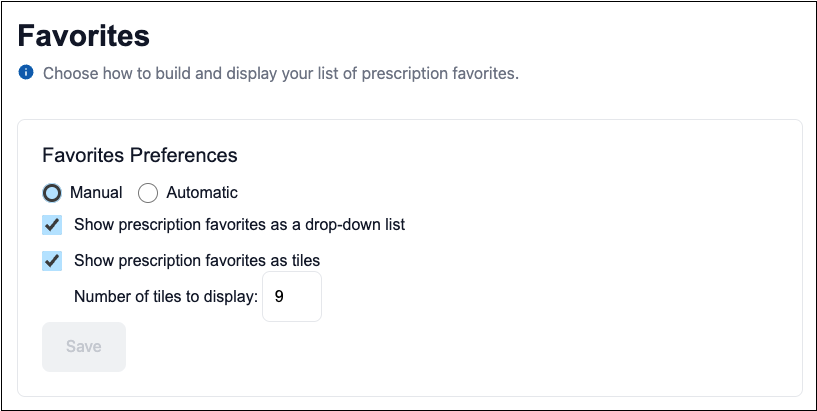Viewport: 817px width, 411px height.
Task: Click the "Automatic" option label text
Action: [x=202, y=192]
